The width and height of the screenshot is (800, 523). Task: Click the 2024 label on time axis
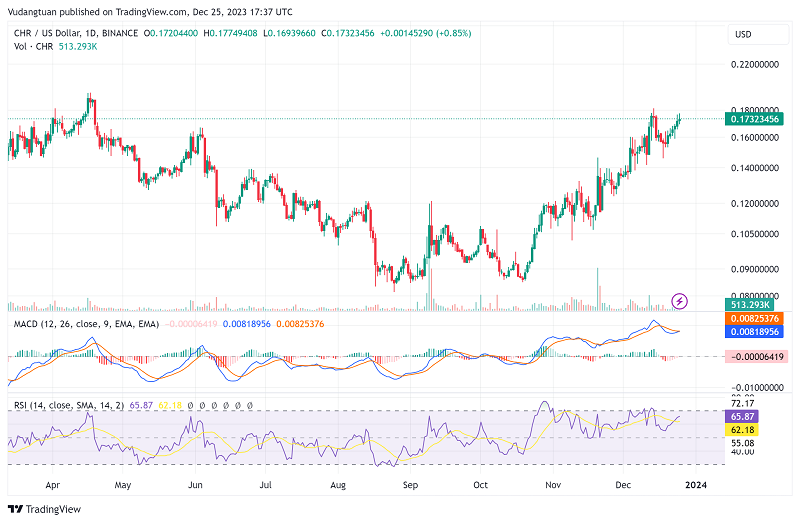pyautogui.click(x=699, y=483)
